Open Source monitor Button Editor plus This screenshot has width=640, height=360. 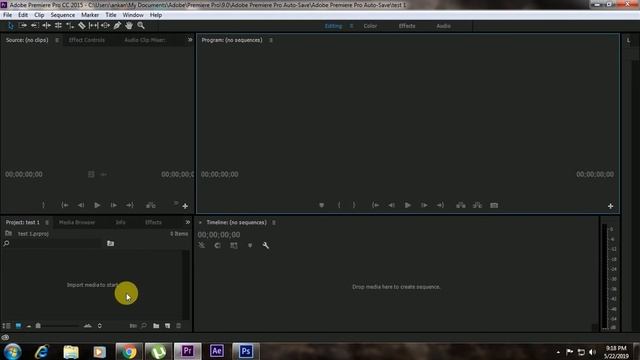coord(185,206)
